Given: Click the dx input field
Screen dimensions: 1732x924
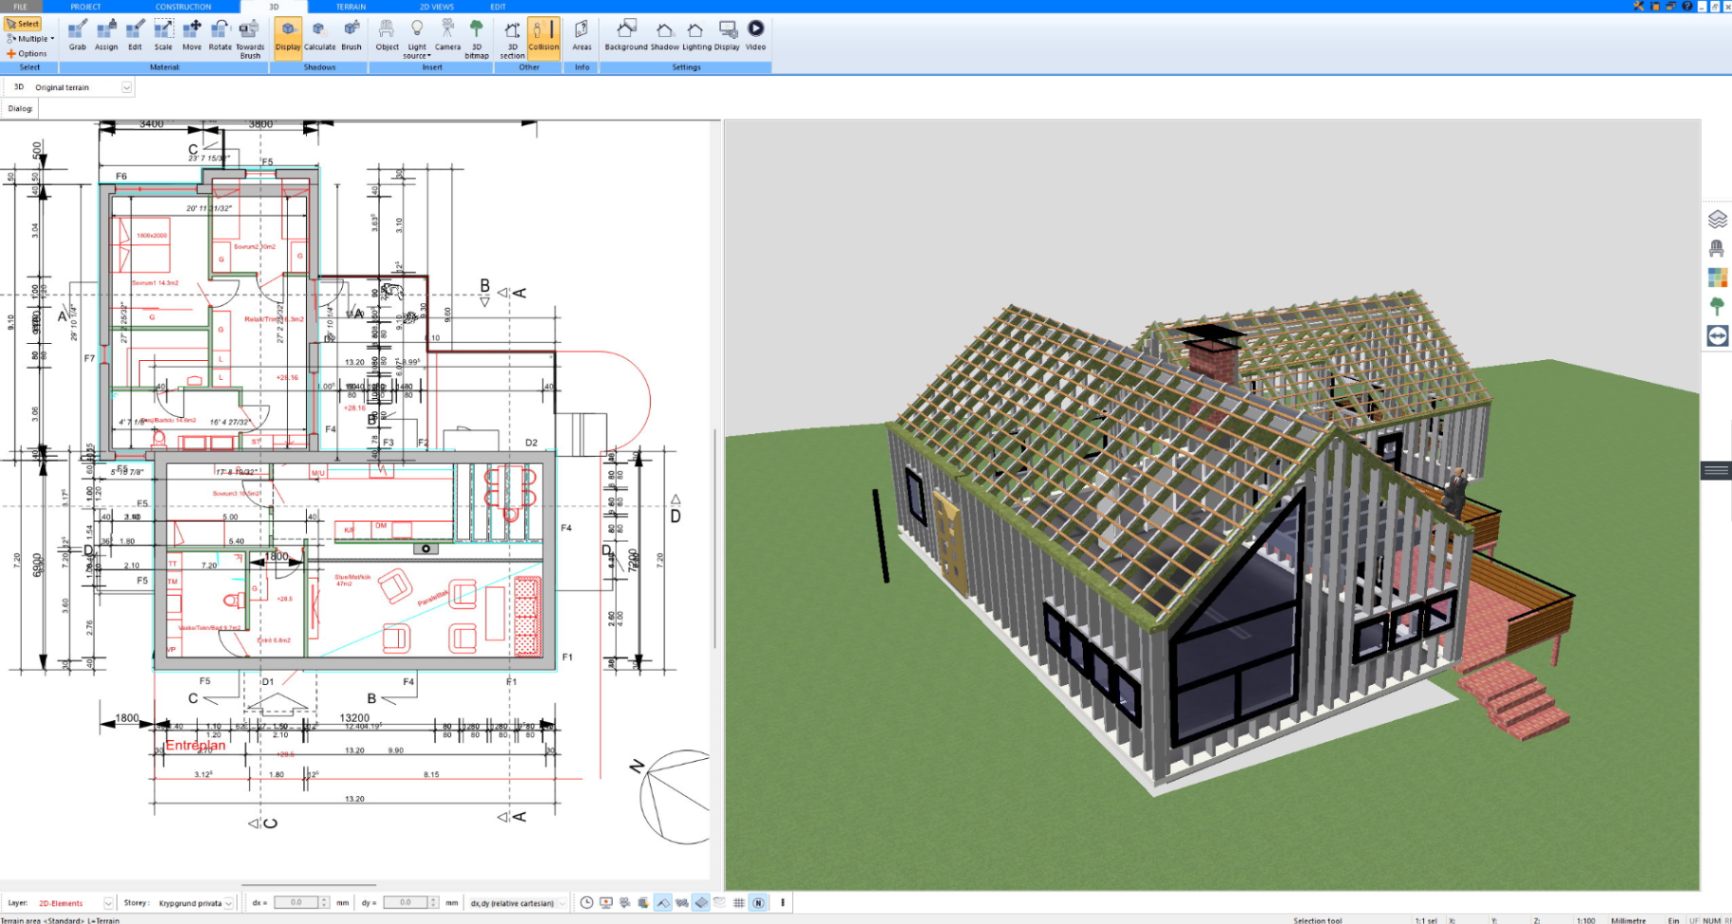Looking at the screenshot, I should tap(296, 903).
